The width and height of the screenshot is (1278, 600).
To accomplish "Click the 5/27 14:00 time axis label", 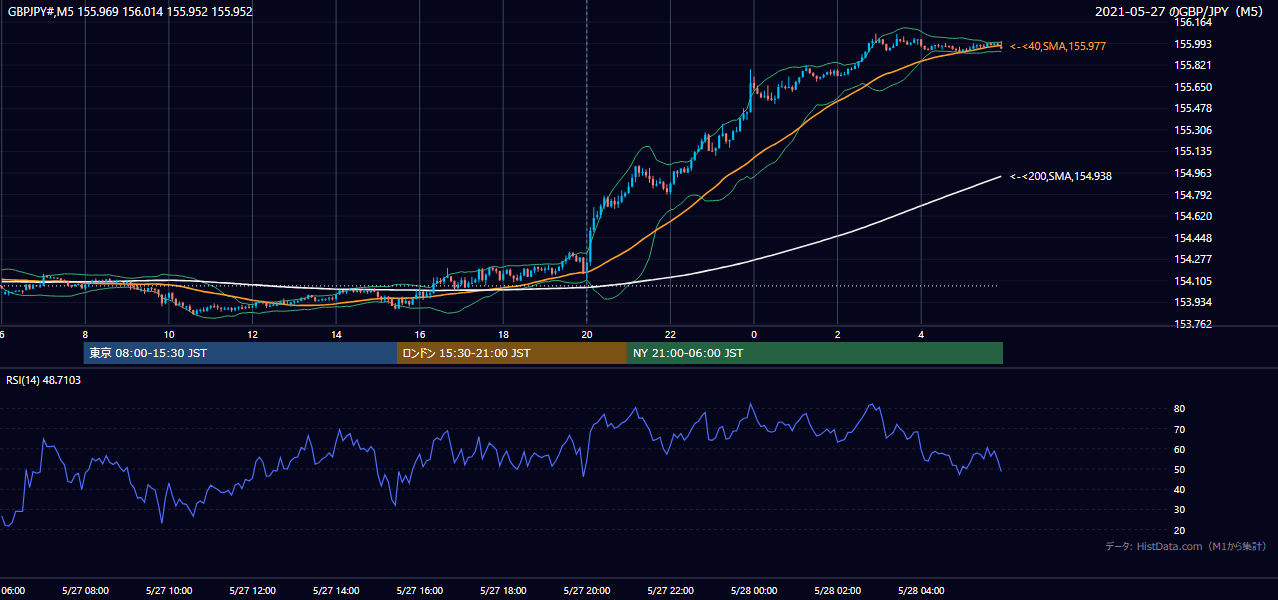I will (335, 590).
